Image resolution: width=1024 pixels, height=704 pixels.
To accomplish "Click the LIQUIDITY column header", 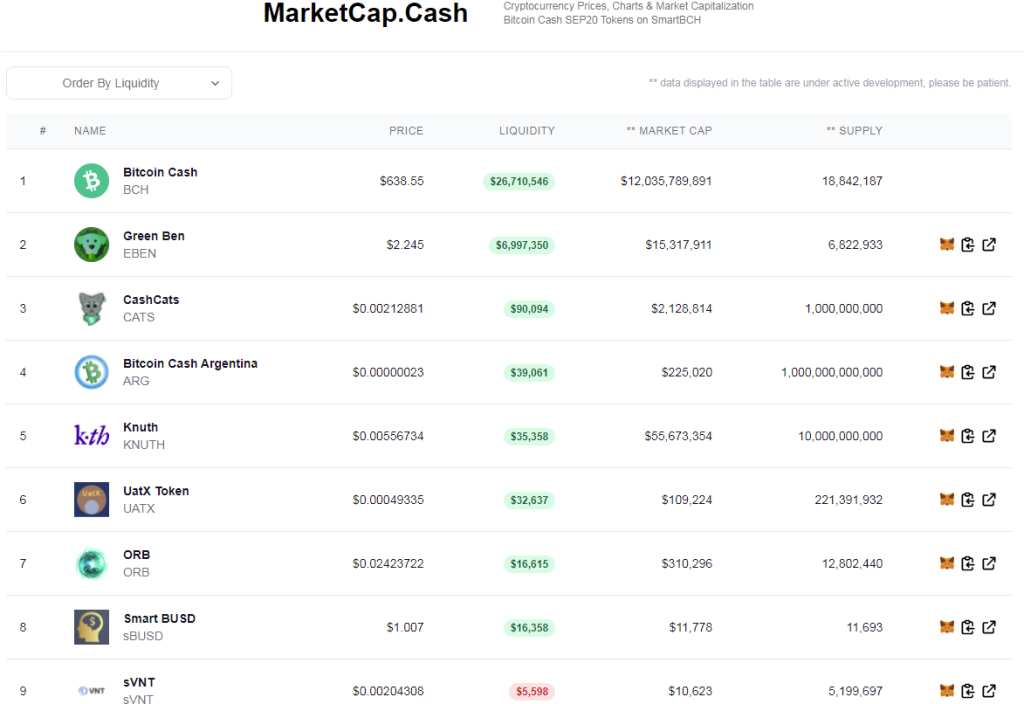I will (x=527, y=131).
